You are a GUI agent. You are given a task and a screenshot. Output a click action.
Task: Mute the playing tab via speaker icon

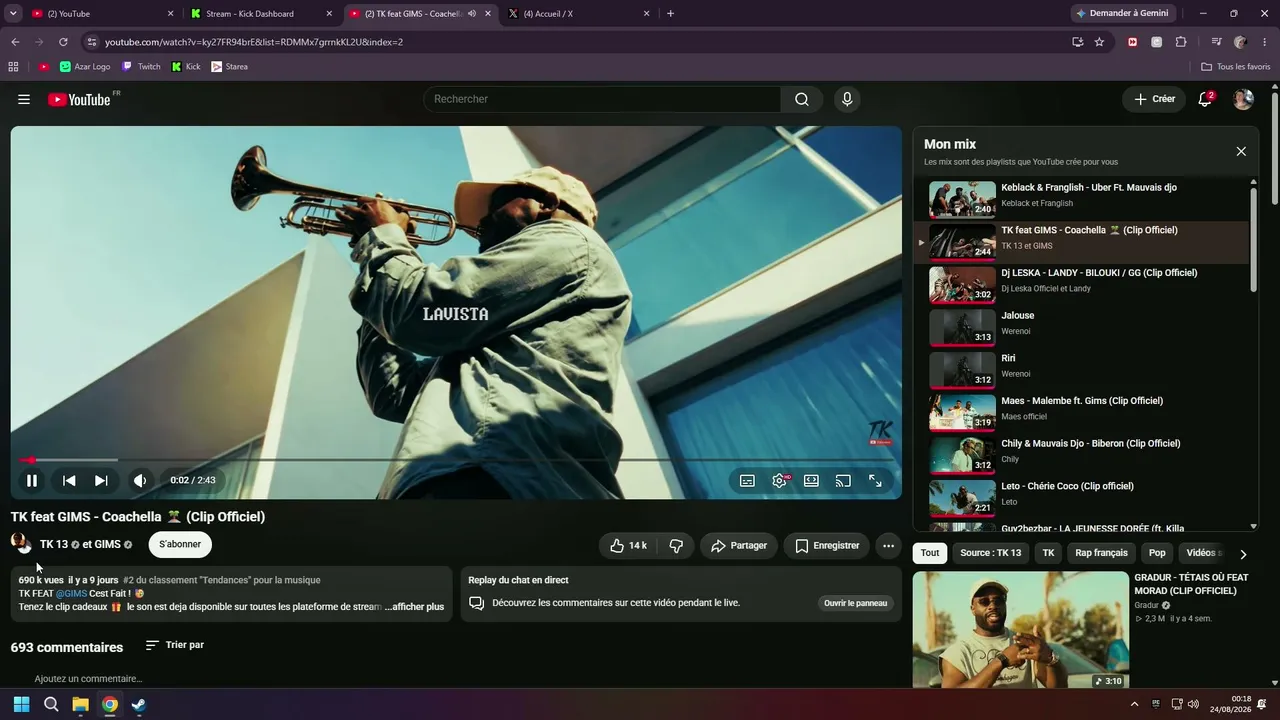pyautogui.click(x=472, y=14)
